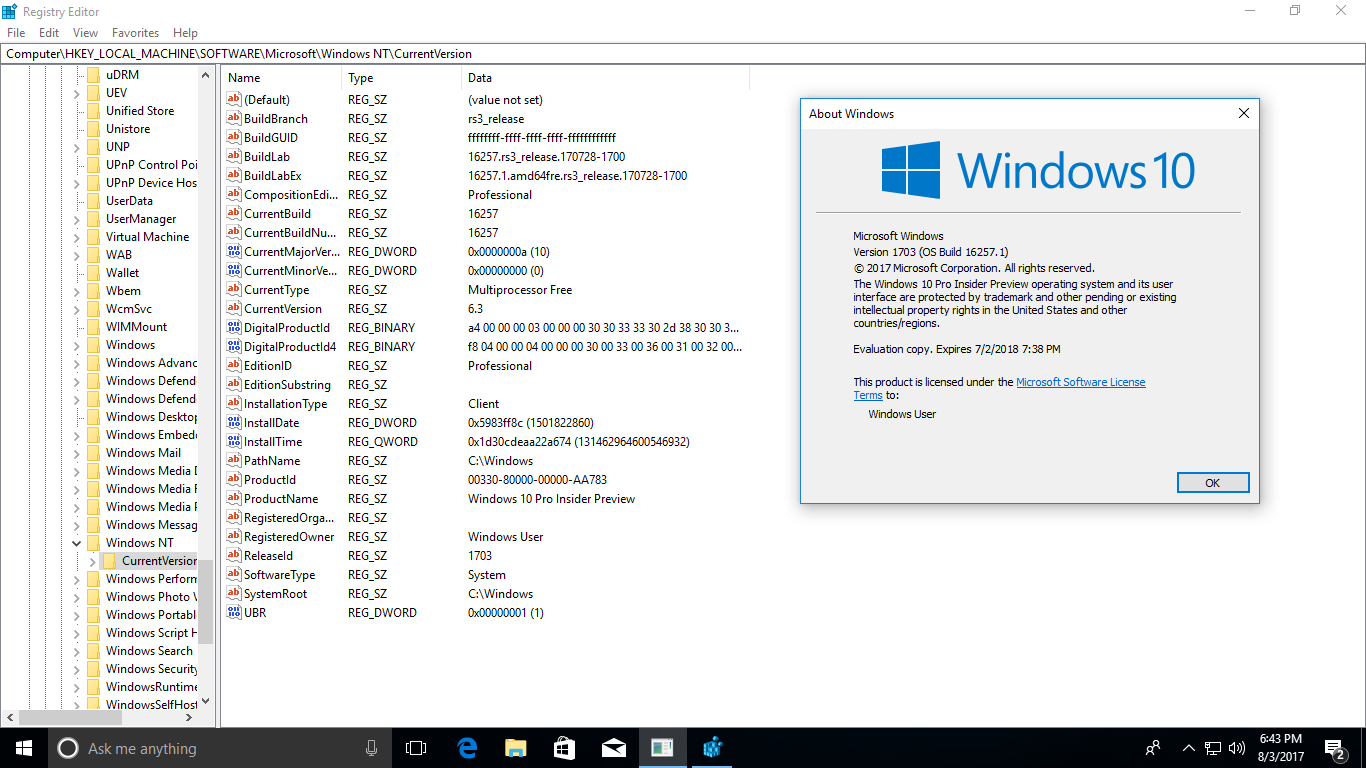Open the Start menu
The width and height of the screenshot is (1366, 768).
[23, 748]
